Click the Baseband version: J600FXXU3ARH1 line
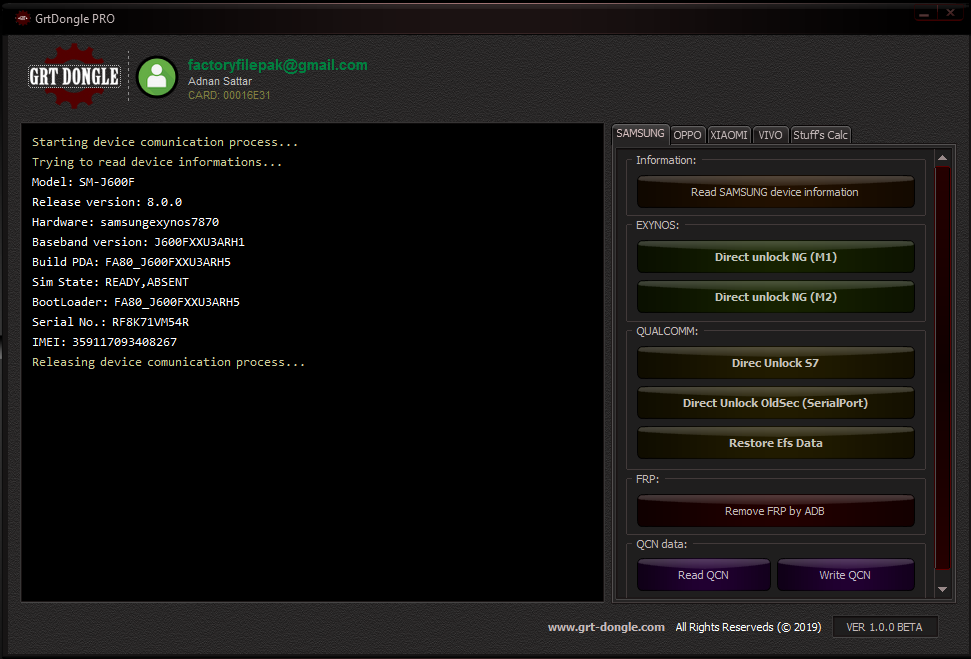971x659 pixels. click(x=138, y=242)
